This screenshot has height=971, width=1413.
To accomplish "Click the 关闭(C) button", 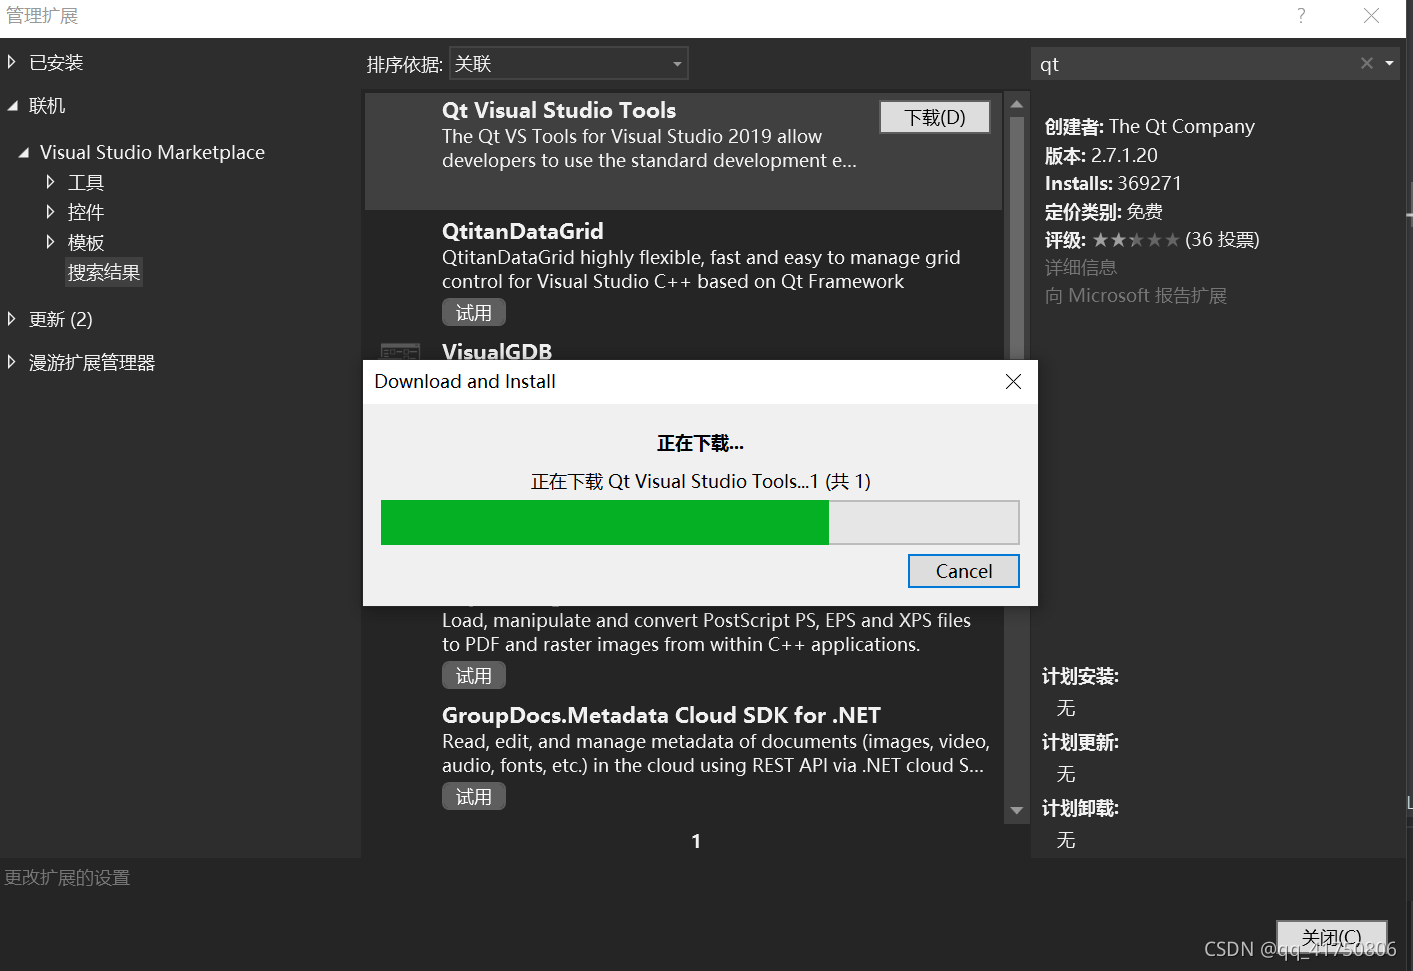I will pos(1331,937).
